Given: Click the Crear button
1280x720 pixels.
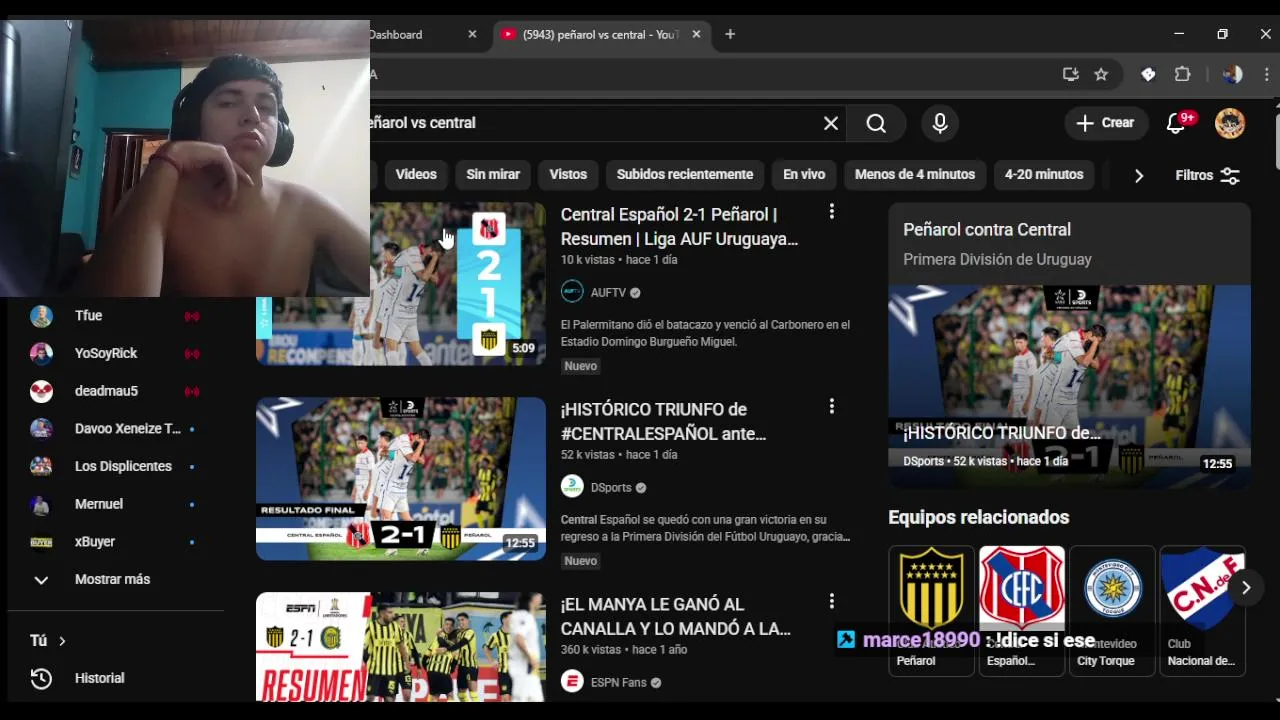Looking at the screenshot, I should [1106, 123].
